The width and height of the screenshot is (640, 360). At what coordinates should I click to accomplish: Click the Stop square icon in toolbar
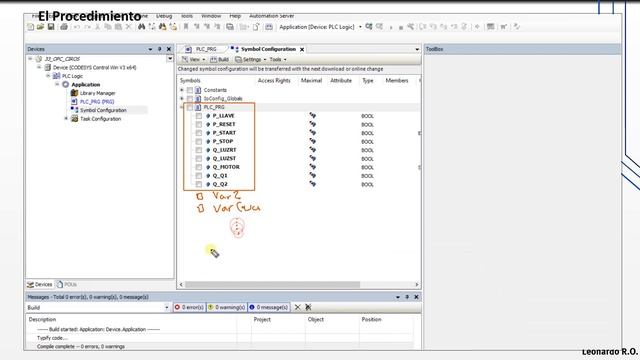point(401,27)
